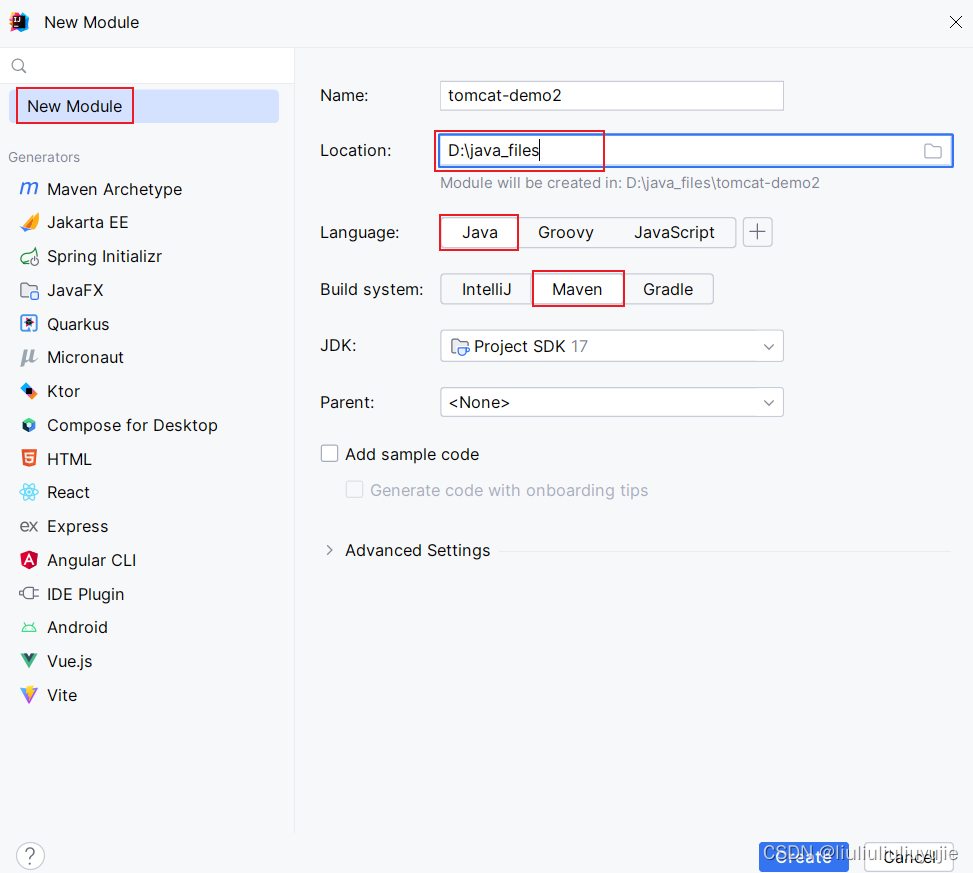The width and height of the screenshot is (973, 873).
Task: Open help via the question mark icon
Action: 30,856
